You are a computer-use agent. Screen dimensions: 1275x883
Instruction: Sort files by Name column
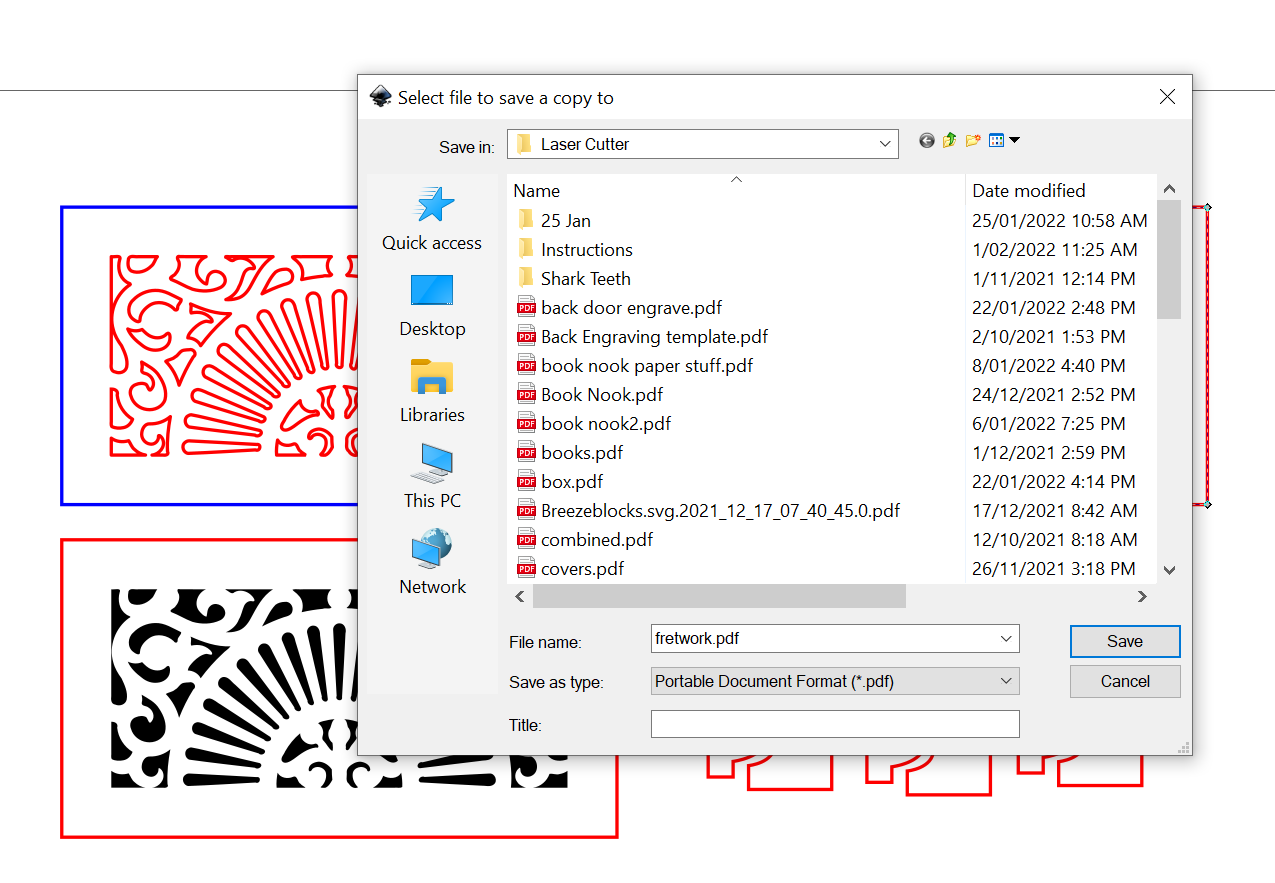[x=537, y=191]
